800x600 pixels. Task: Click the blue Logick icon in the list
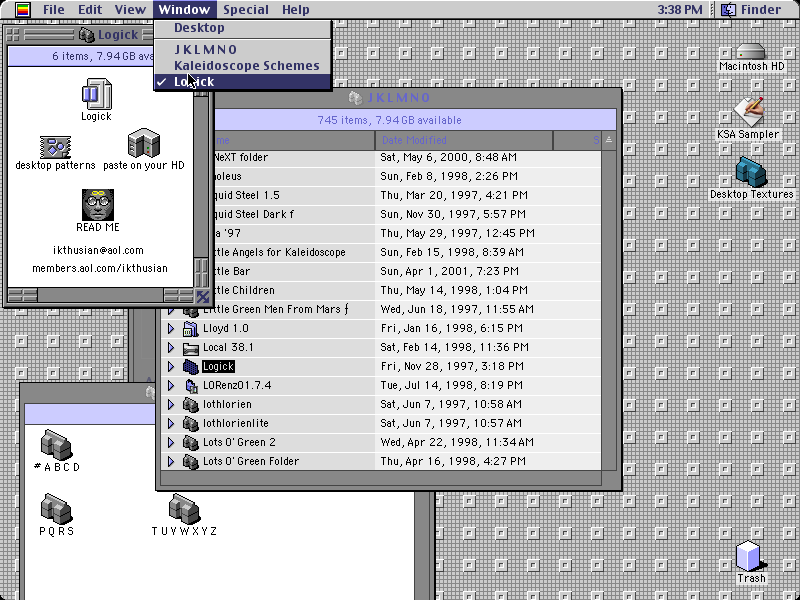[x=190, y=367]
